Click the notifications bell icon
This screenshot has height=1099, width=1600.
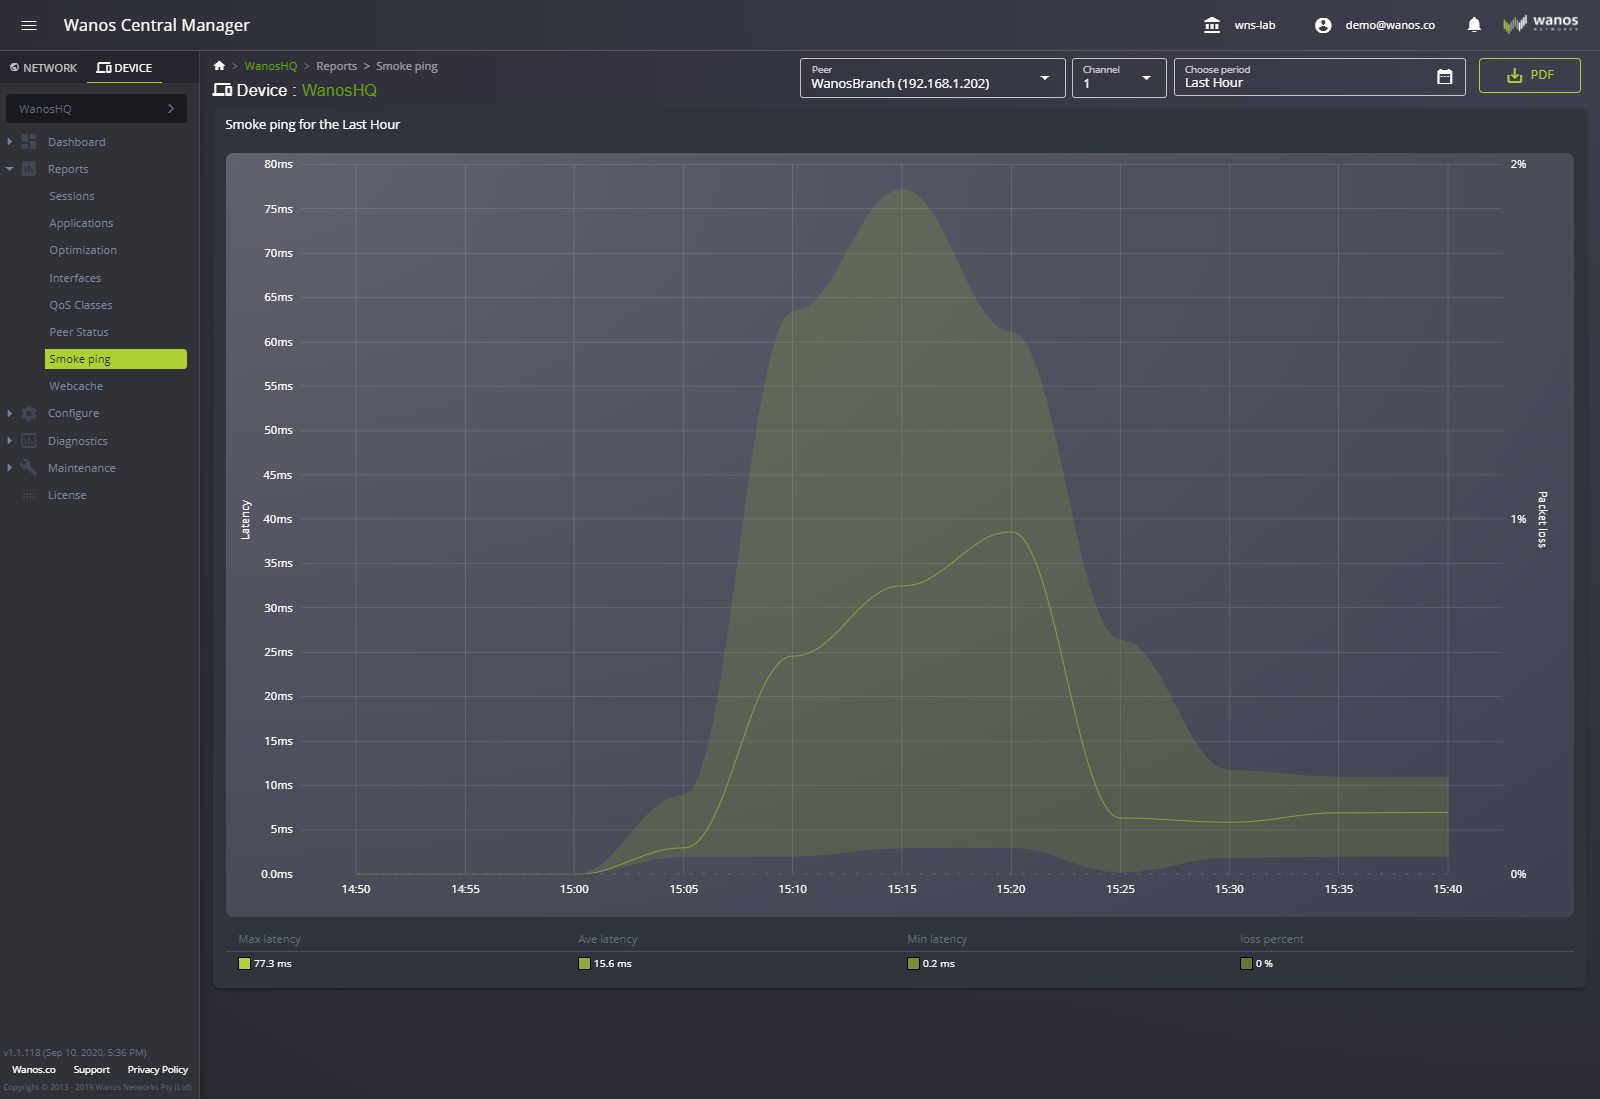[x=1474, y=25]
